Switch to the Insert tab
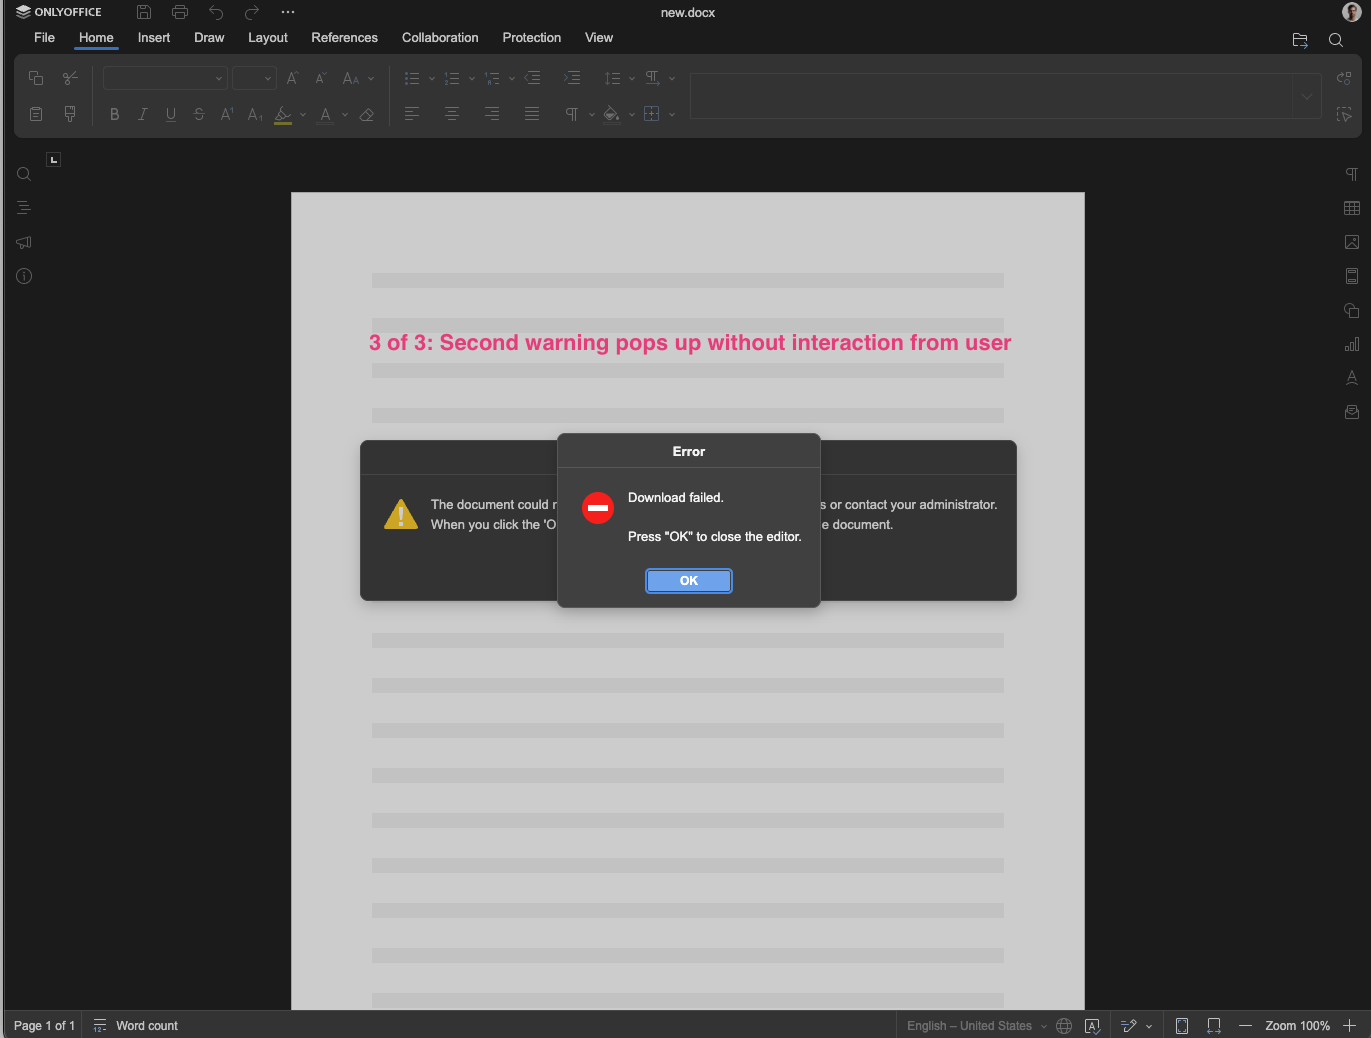The width and height of the screenshot is (1371, 1038). [x=154, y=38]
